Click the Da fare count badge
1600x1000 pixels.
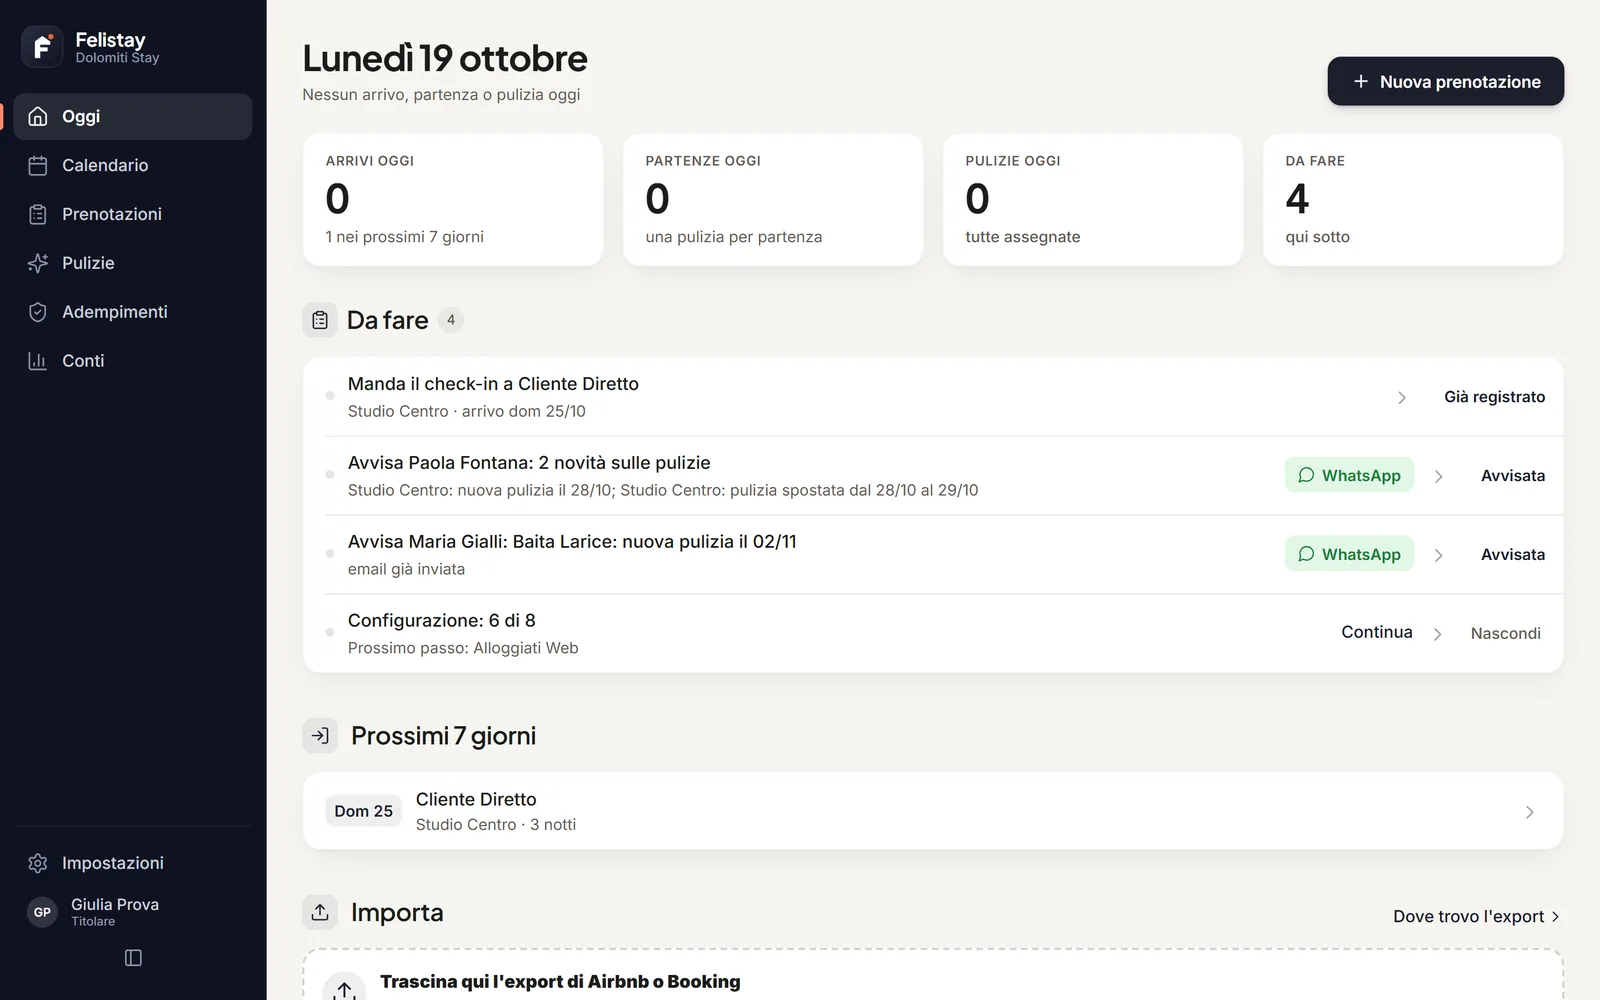click(451, 320)
